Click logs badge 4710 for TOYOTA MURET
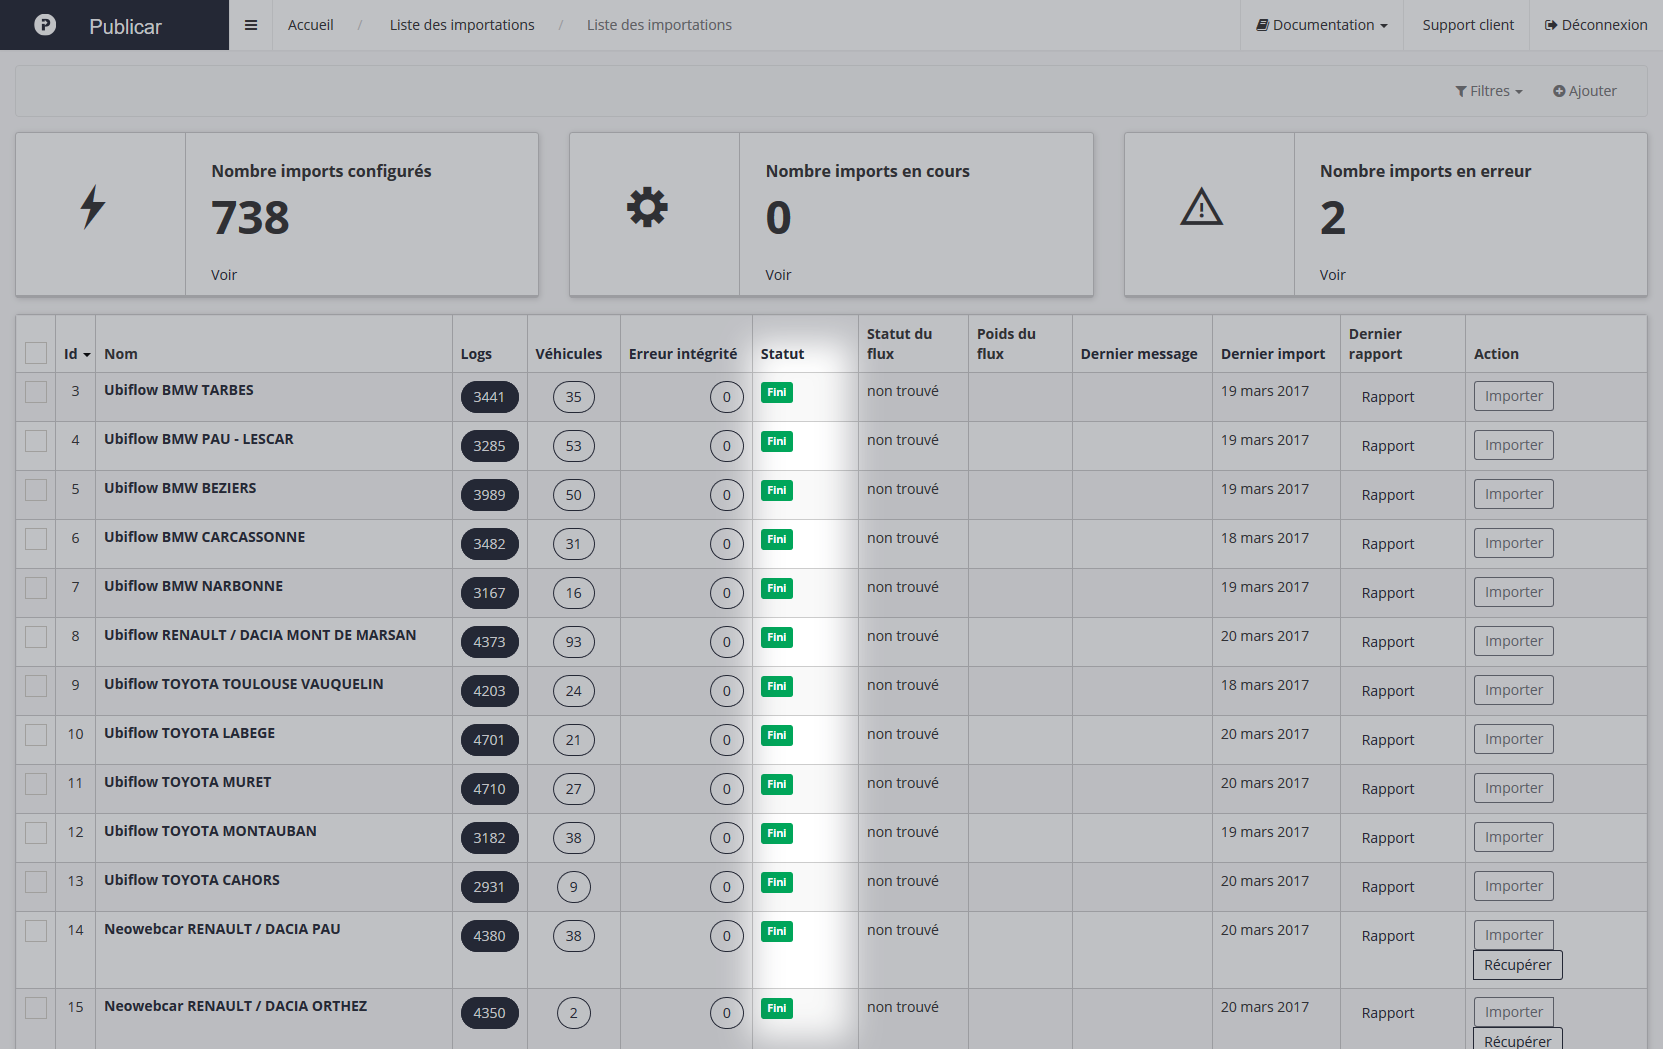The width and height of the screenshot is (1663, 1049). (489, 789)
